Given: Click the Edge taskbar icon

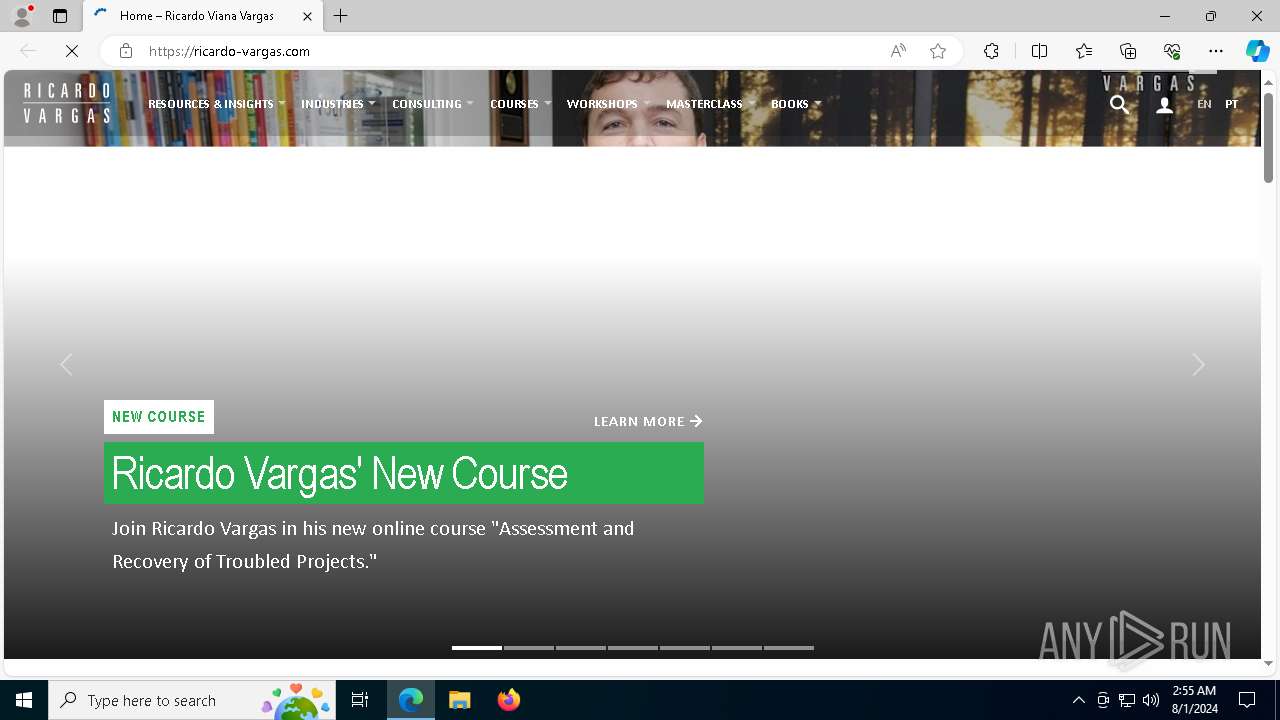Looking at the screenshot, I should click(411, 700).
